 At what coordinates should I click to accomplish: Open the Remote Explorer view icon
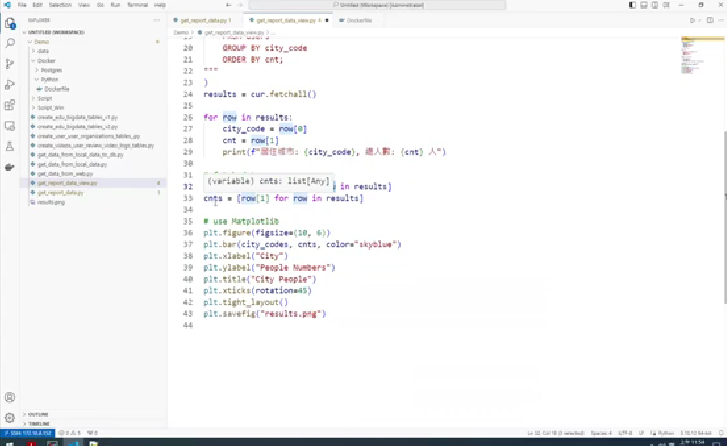click(x=10, y=126)
